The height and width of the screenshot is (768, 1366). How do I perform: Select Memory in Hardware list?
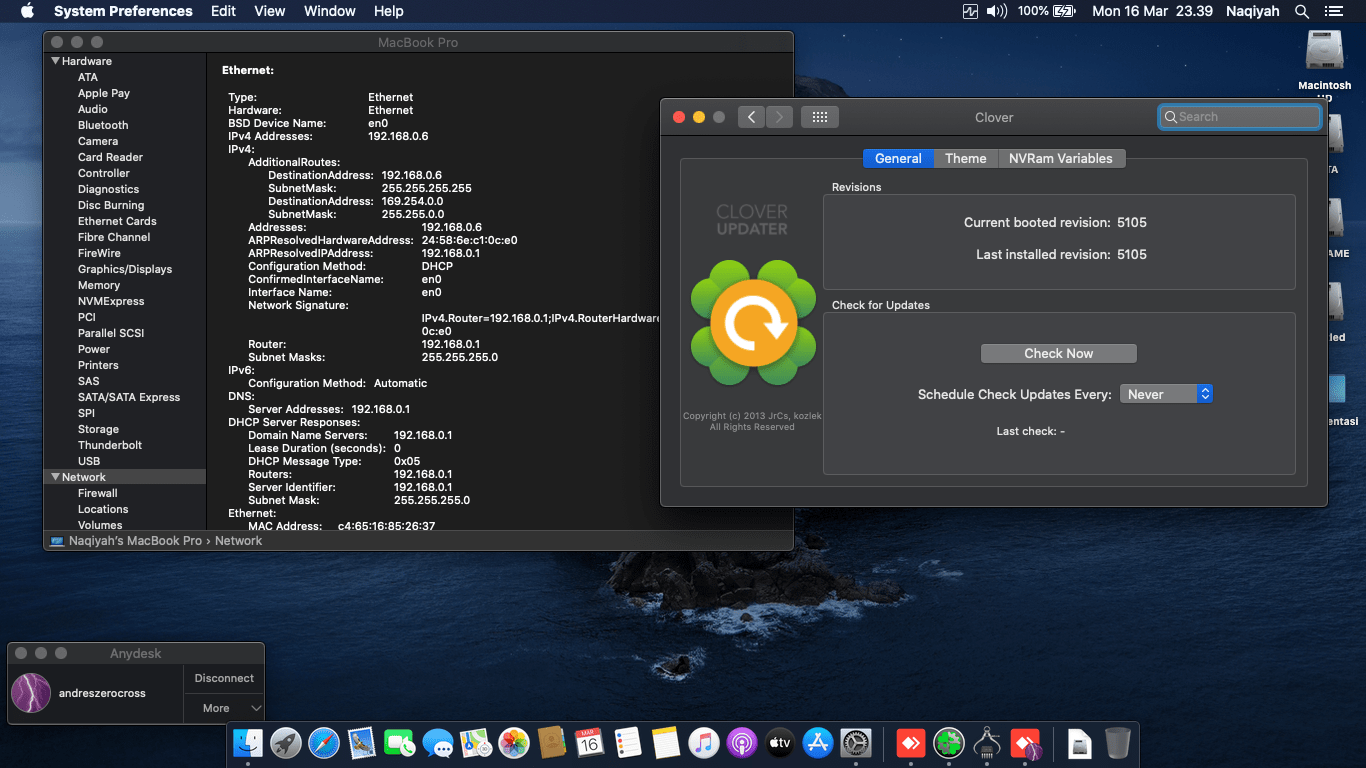pyautogui.click(x=99, y=285)
